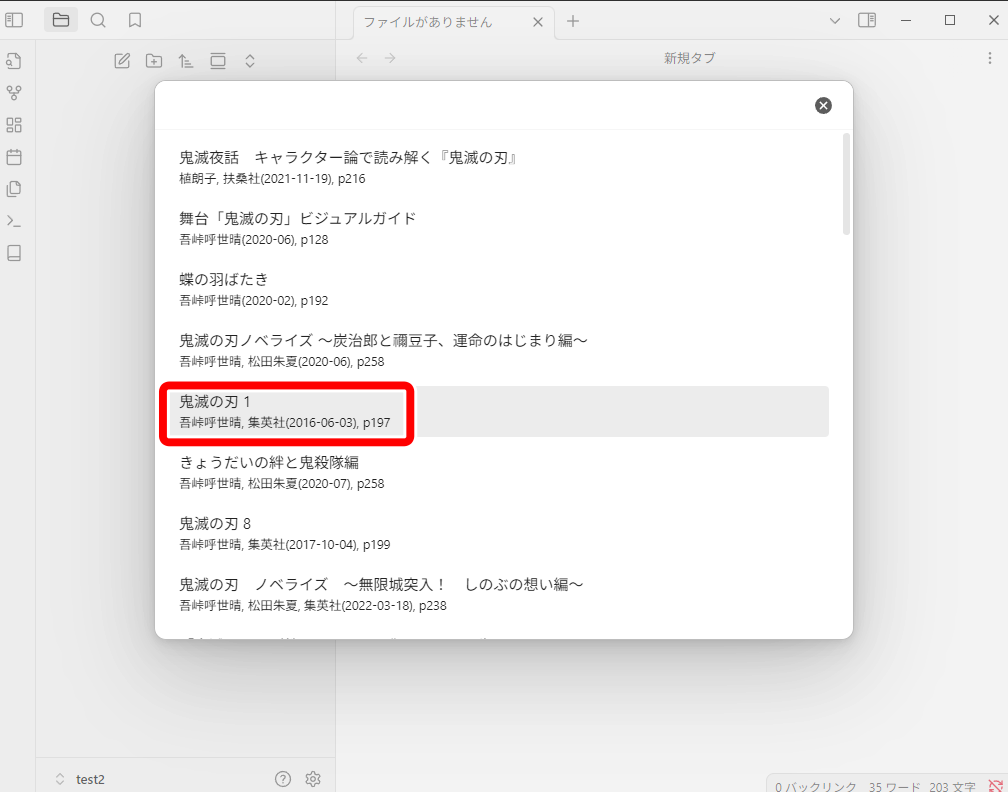Viewport: 1008px width, 792px height.
Task: Toggle the right sidebar icon
Action: tap(867, 21)
